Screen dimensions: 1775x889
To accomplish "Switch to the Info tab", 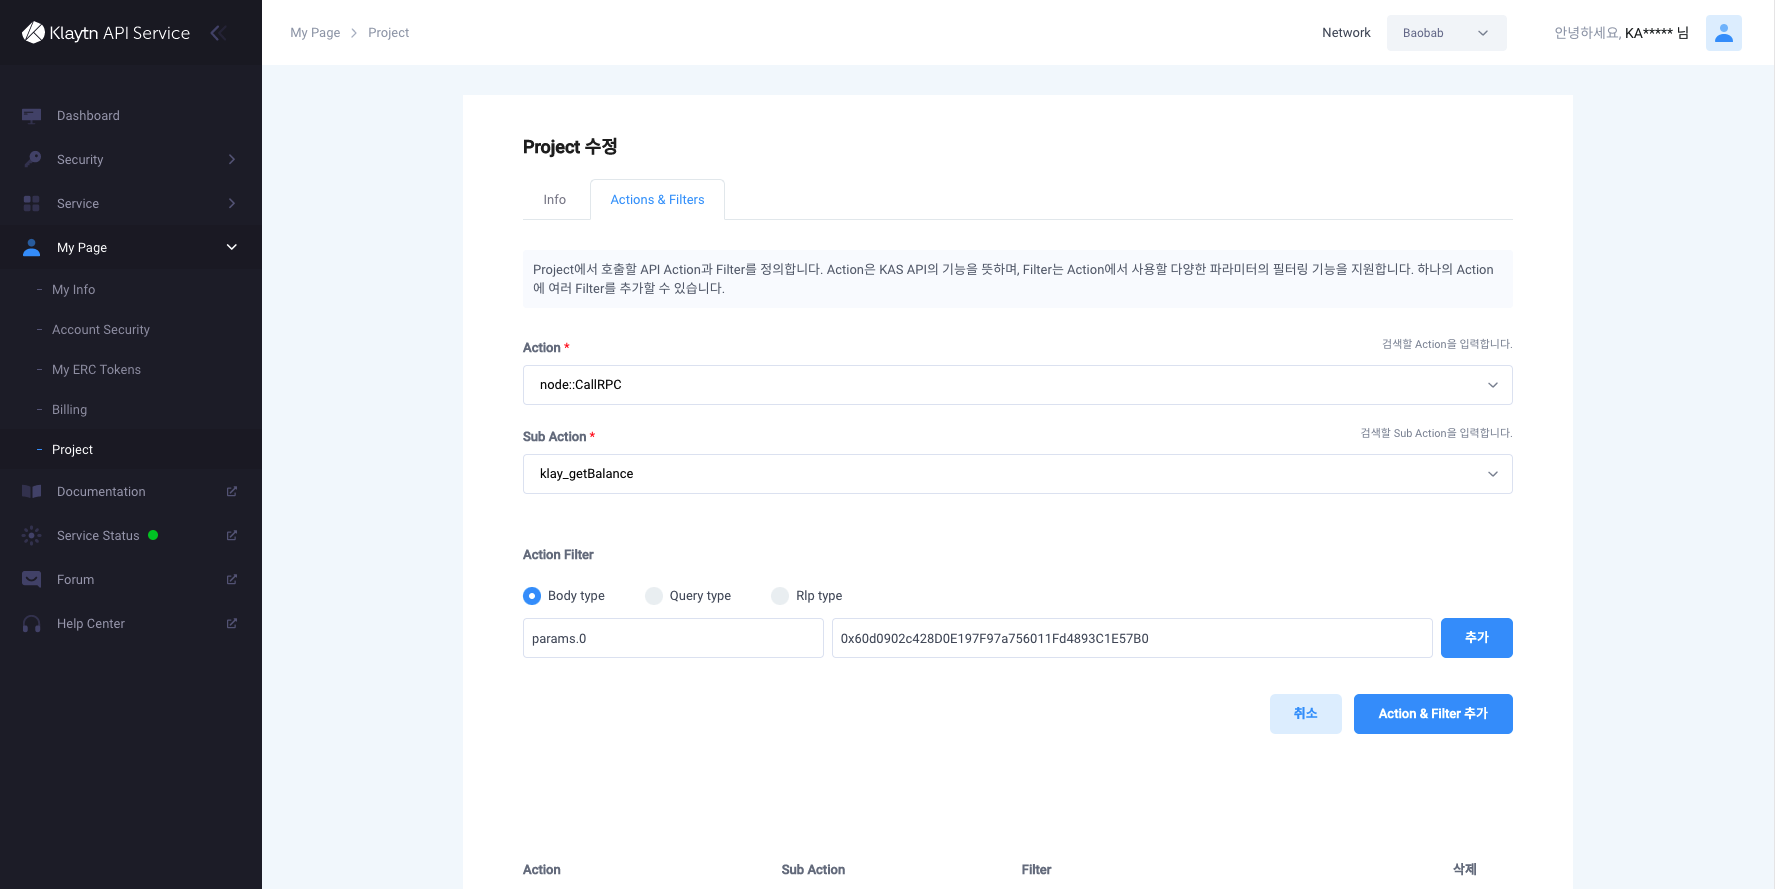I will click(x=555, y=200).
